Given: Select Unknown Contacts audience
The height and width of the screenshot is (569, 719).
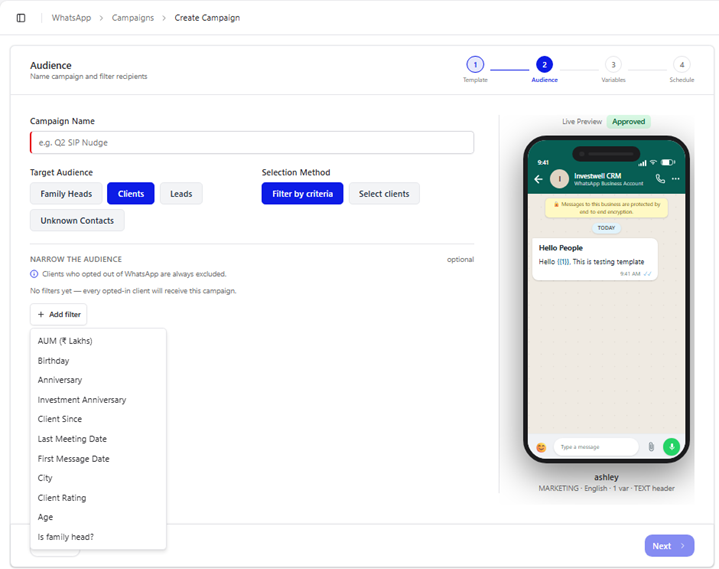Looking at the screenshot, I should coord(77,221).
